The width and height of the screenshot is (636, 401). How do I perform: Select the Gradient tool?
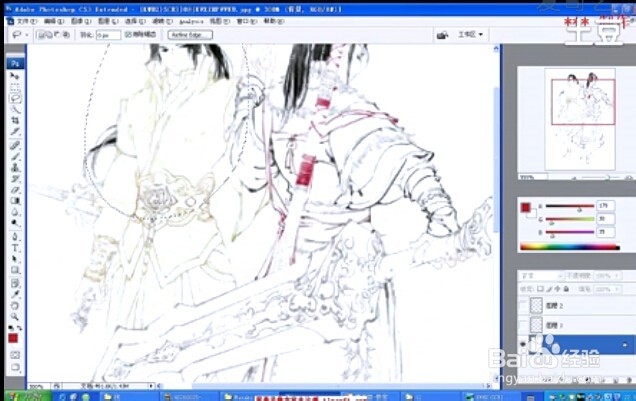coord(15,201)
